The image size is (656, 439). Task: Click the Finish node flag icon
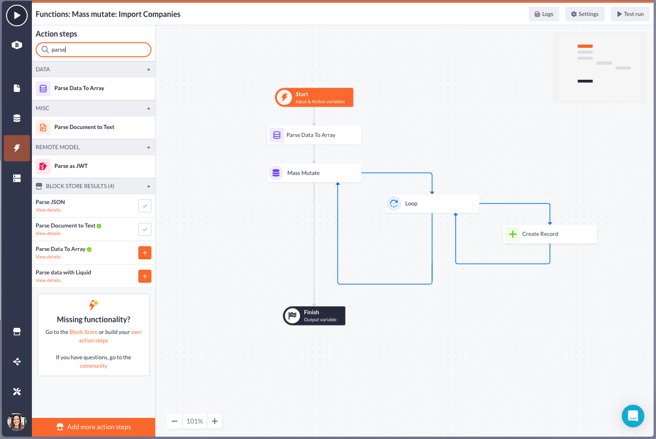point(293,316)
